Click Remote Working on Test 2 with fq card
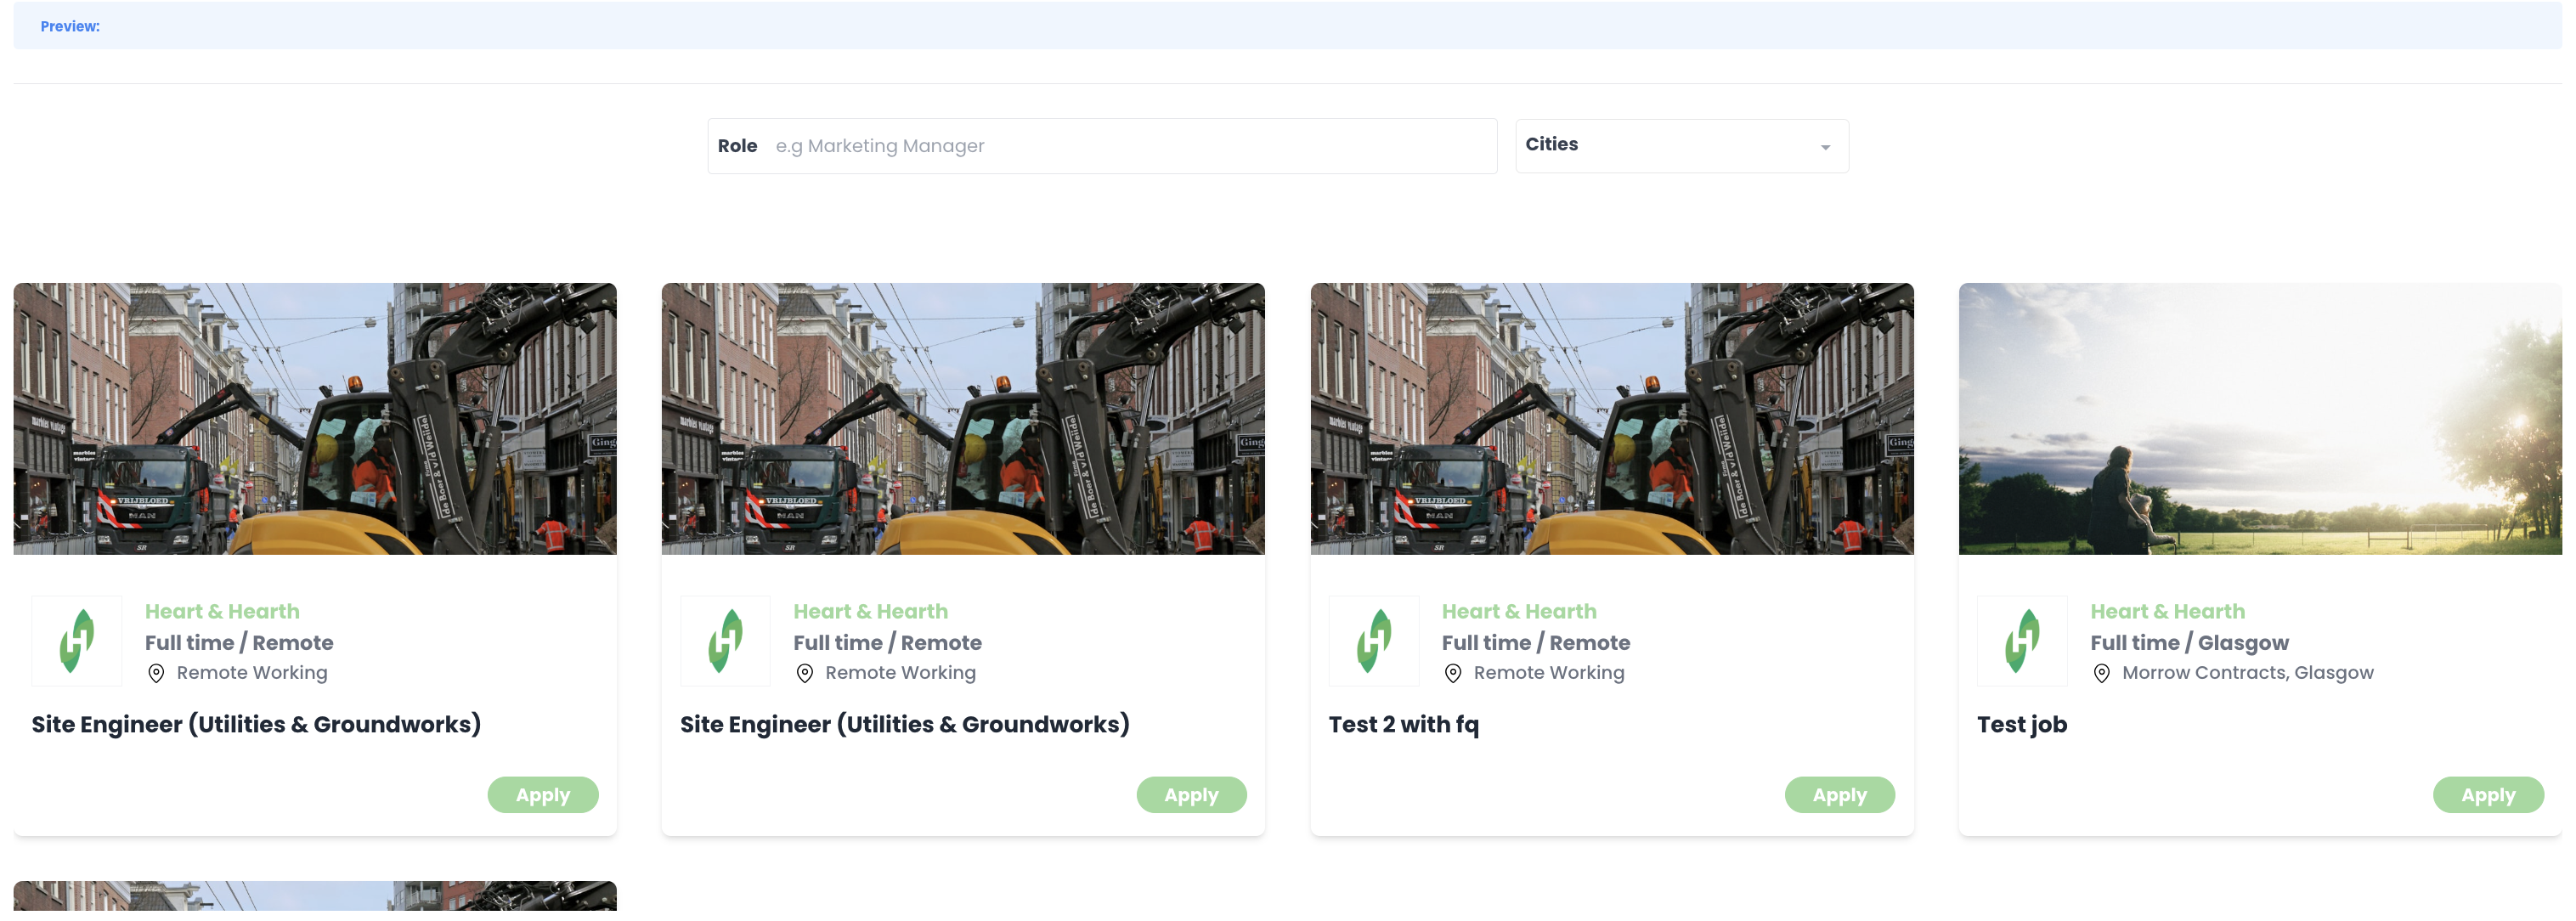 point(1548,673)
